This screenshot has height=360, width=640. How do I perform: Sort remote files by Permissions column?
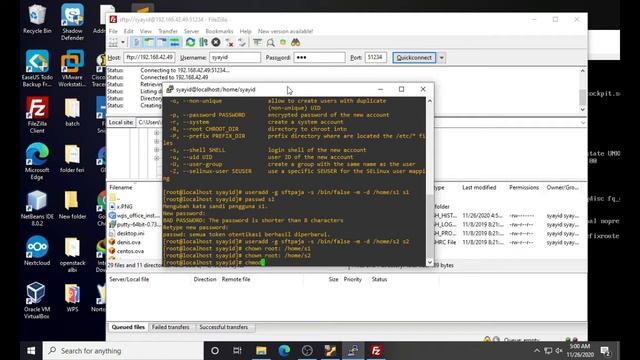pos(524,187)
